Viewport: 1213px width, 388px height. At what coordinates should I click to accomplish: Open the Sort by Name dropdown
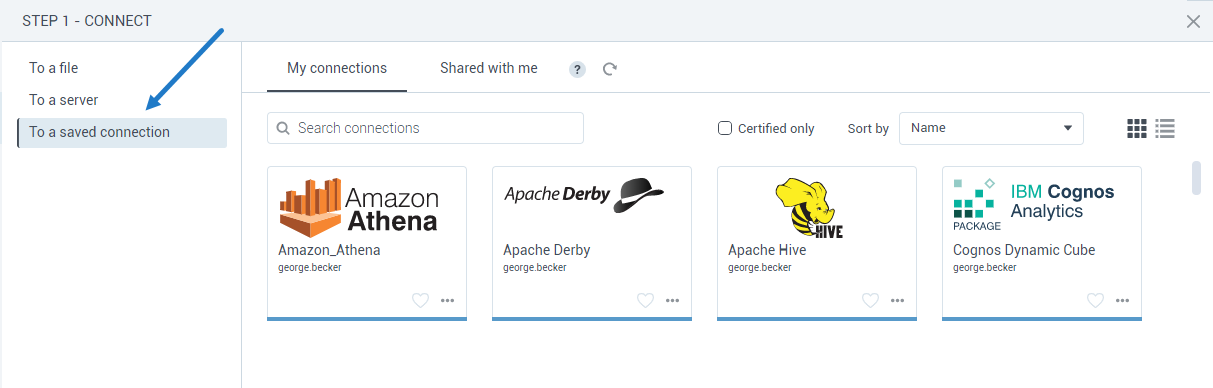tap(991, 128)
